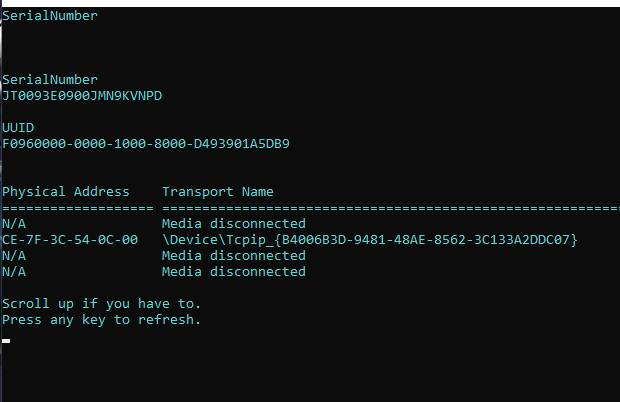Click the Transport Name column header
620x402 pixels.
point(218,192)
